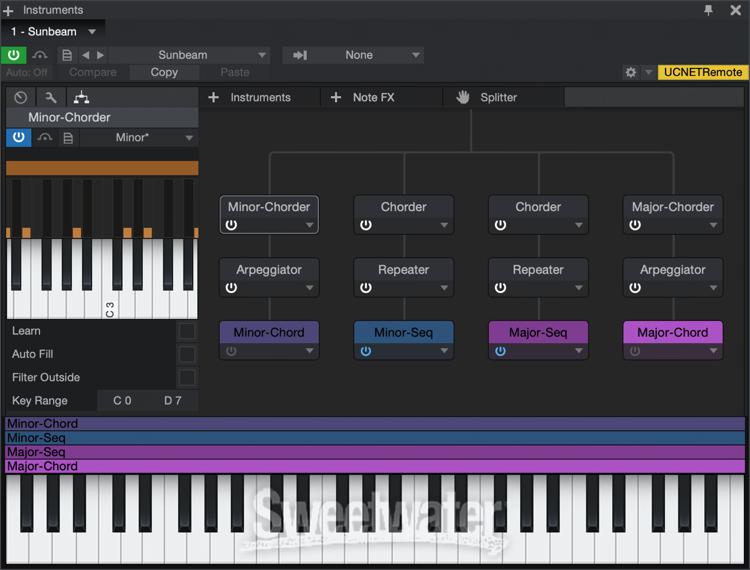Toggle power on Arpeggiator above Minor-Chord
This screenshot has width=750, height=570.
point(231,287)
